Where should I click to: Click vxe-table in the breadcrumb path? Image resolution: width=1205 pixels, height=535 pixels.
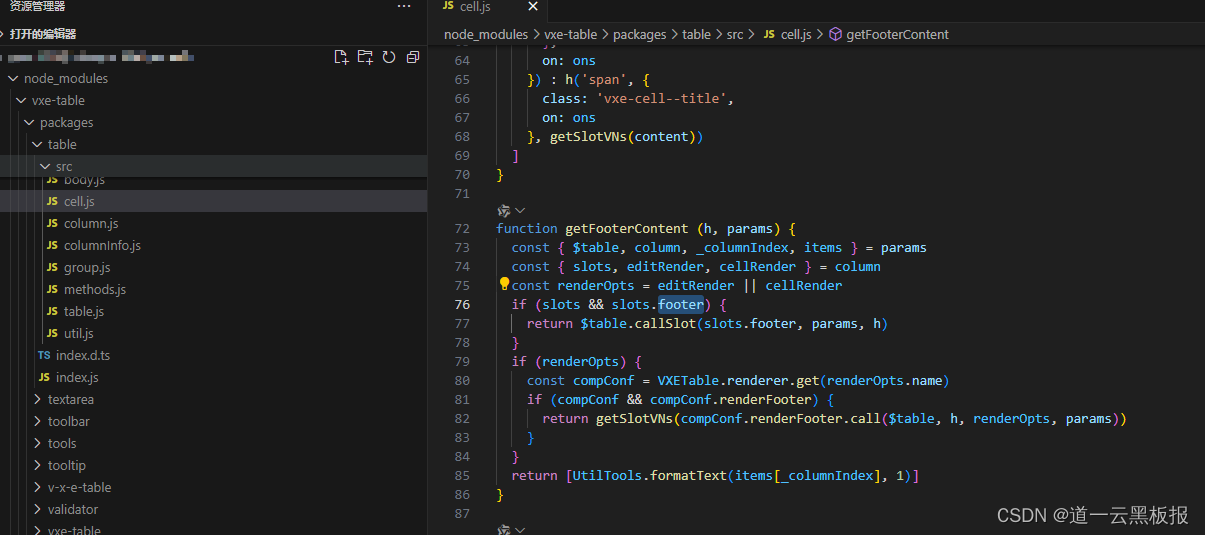click(x=570, y=34)
